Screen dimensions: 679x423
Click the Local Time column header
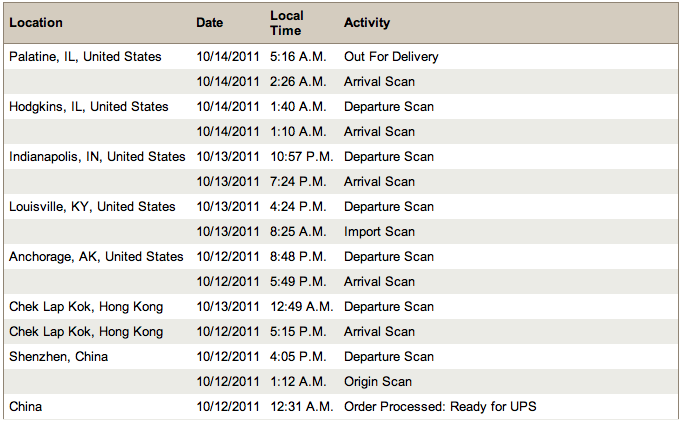[287, 23]
